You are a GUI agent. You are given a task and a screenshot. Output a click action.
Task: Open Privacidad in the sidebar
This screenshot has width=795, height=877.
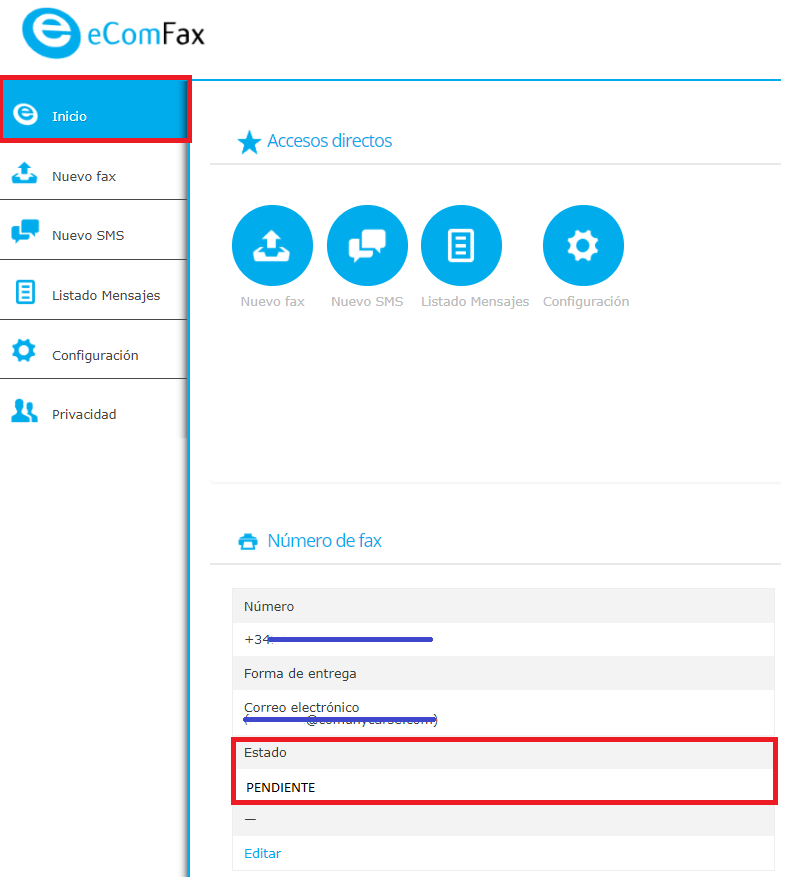coord(93,409)
